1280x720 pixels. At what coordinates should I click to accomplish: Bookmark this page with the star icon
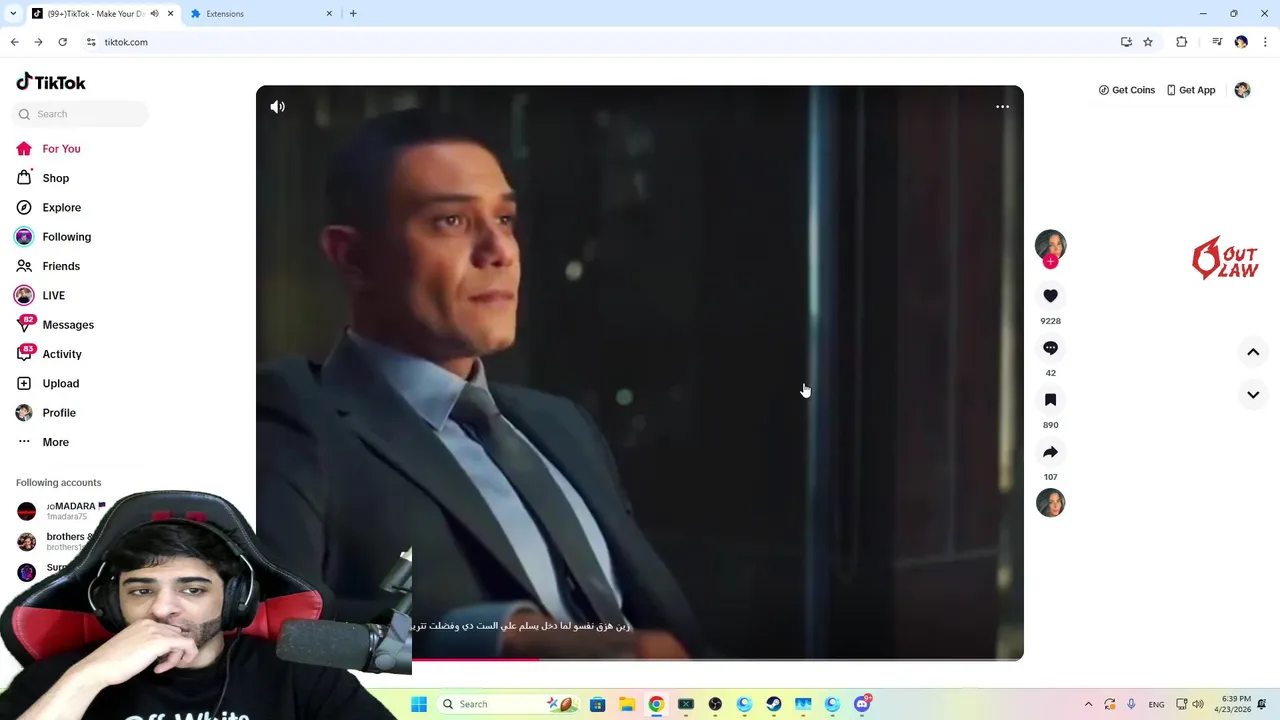tap(1148, 42)
